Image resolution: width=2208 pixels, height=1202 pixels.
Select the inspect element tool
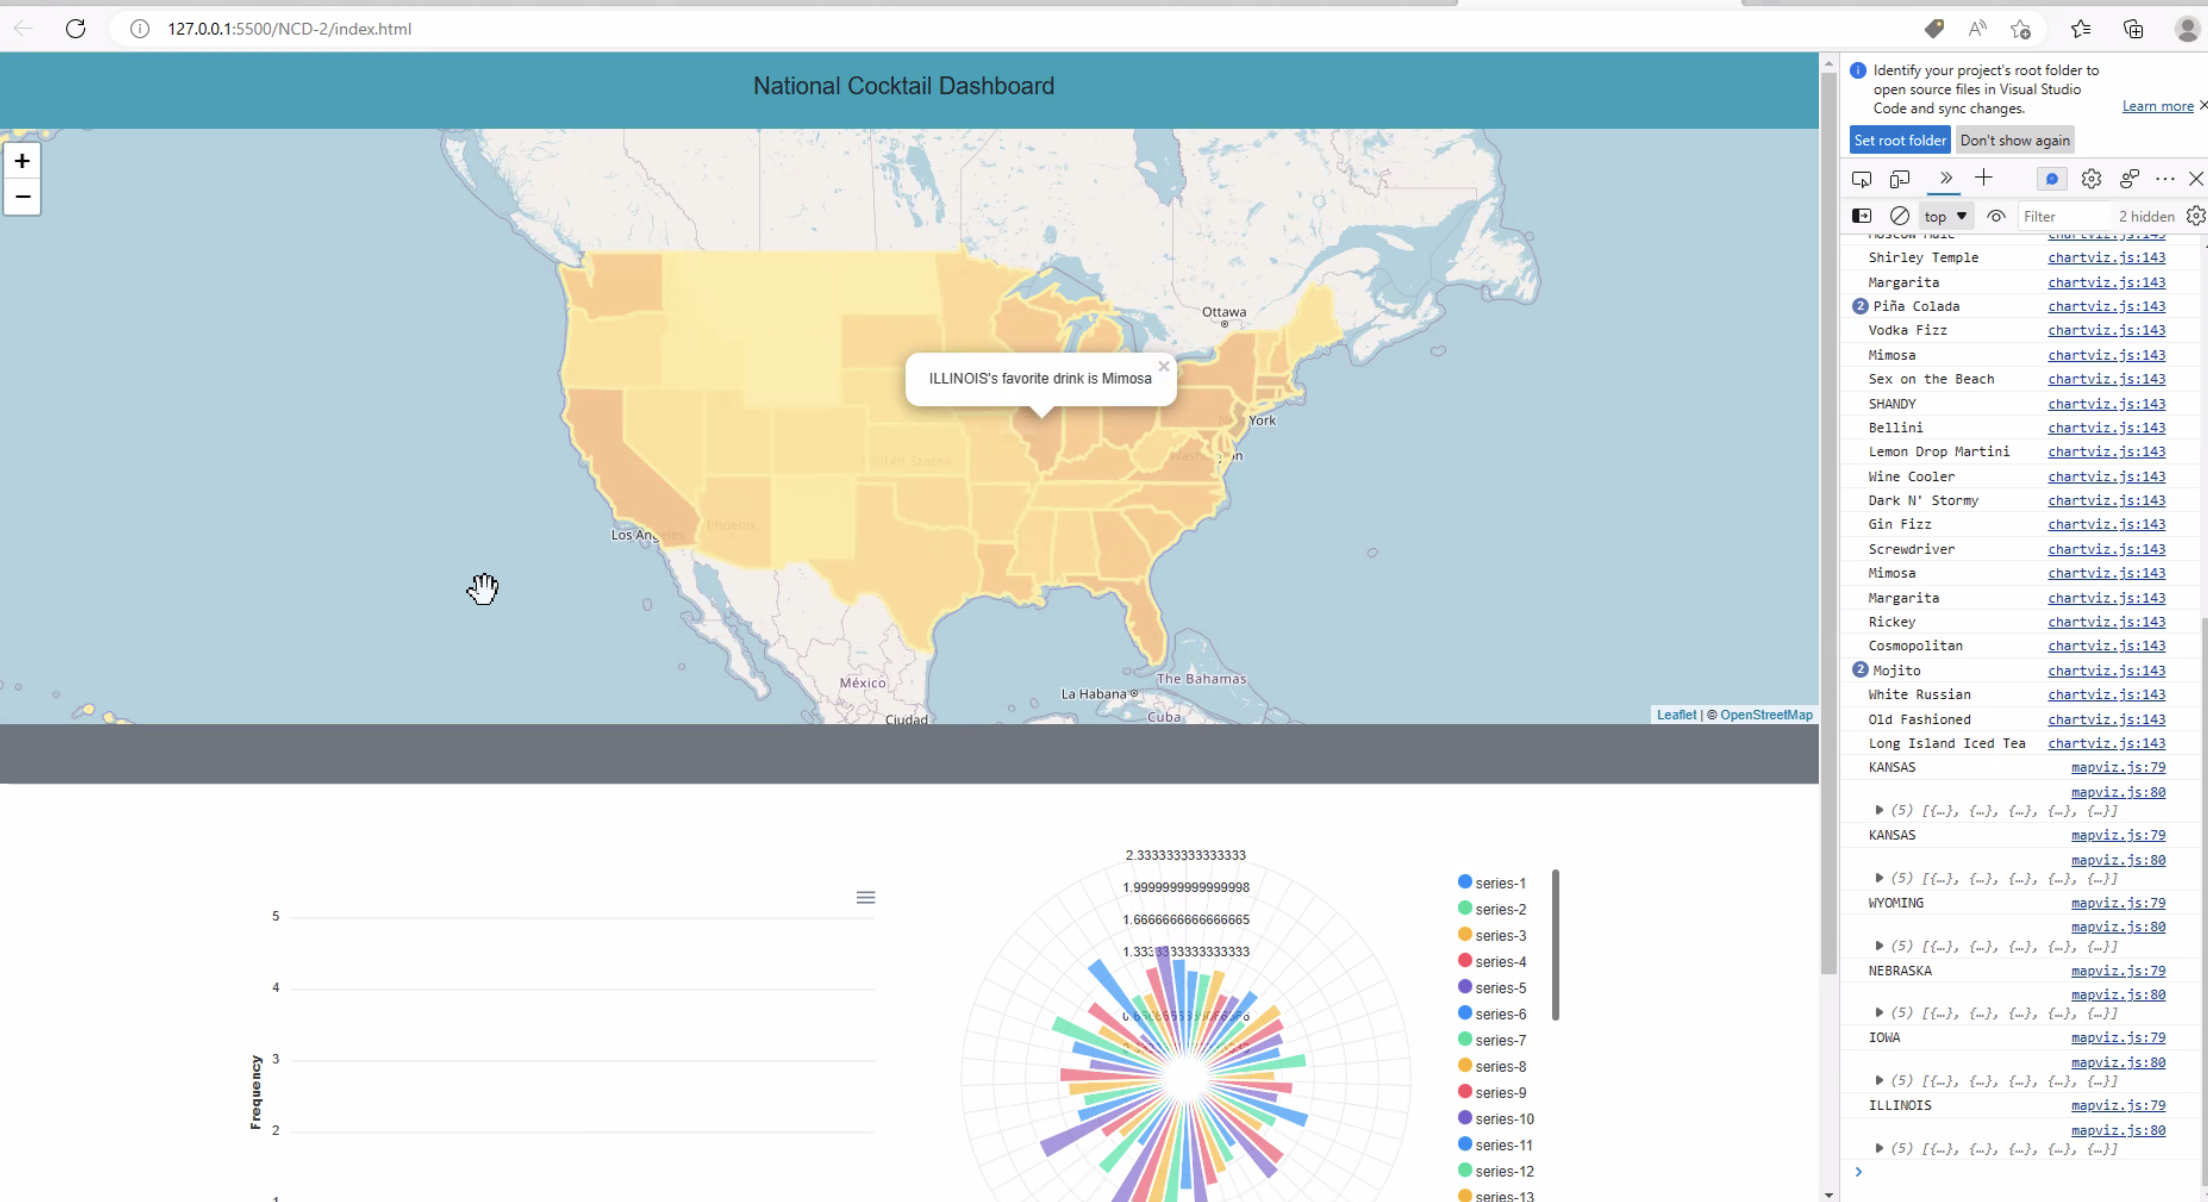tap(1862, 178)
